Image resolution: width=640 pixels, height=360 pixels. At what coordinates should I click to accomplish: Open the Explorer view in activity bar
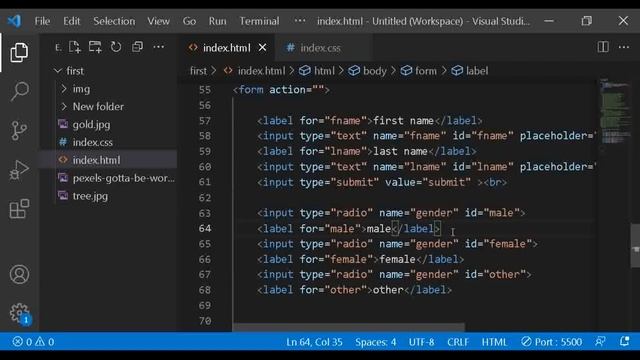tap(19, 52)
